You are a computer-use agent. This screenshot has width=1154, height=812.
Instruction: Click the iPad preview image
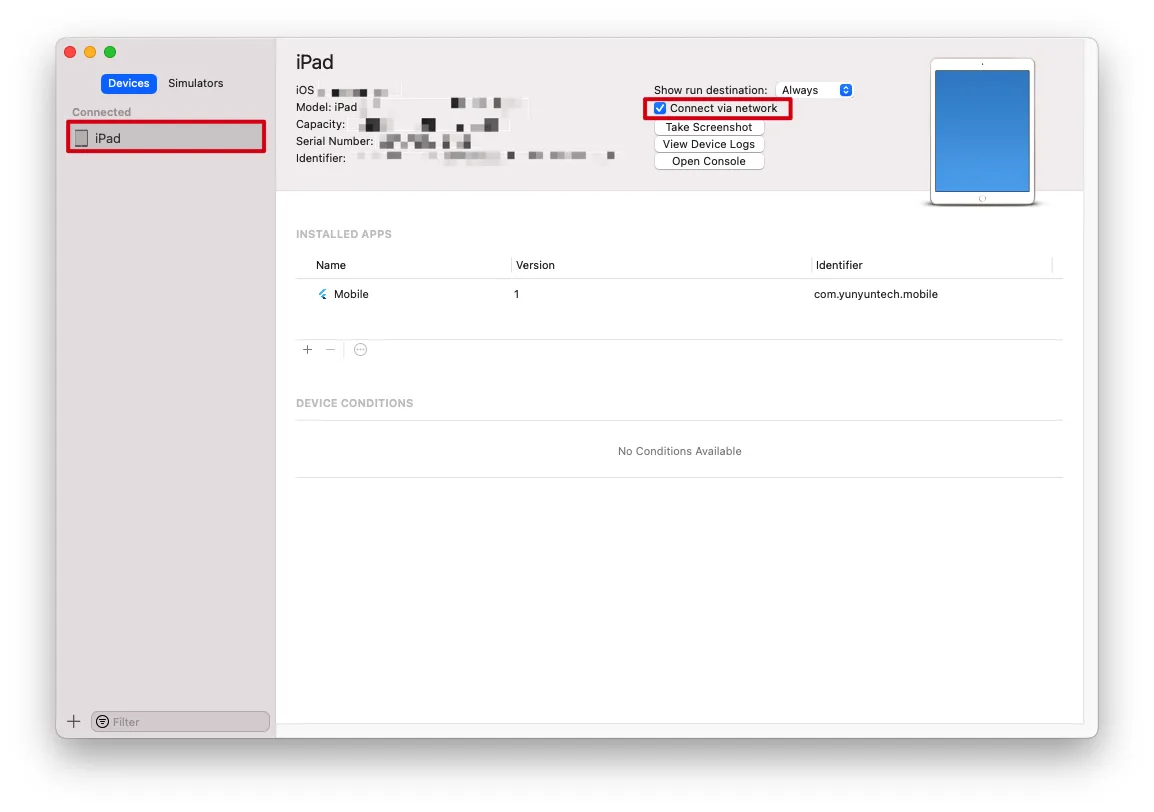click(x=983, y=131)
